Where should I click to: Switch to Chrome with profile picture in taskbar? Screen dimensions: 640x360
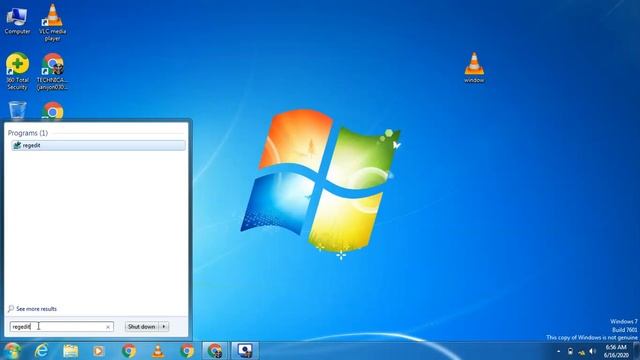[215, 351]
